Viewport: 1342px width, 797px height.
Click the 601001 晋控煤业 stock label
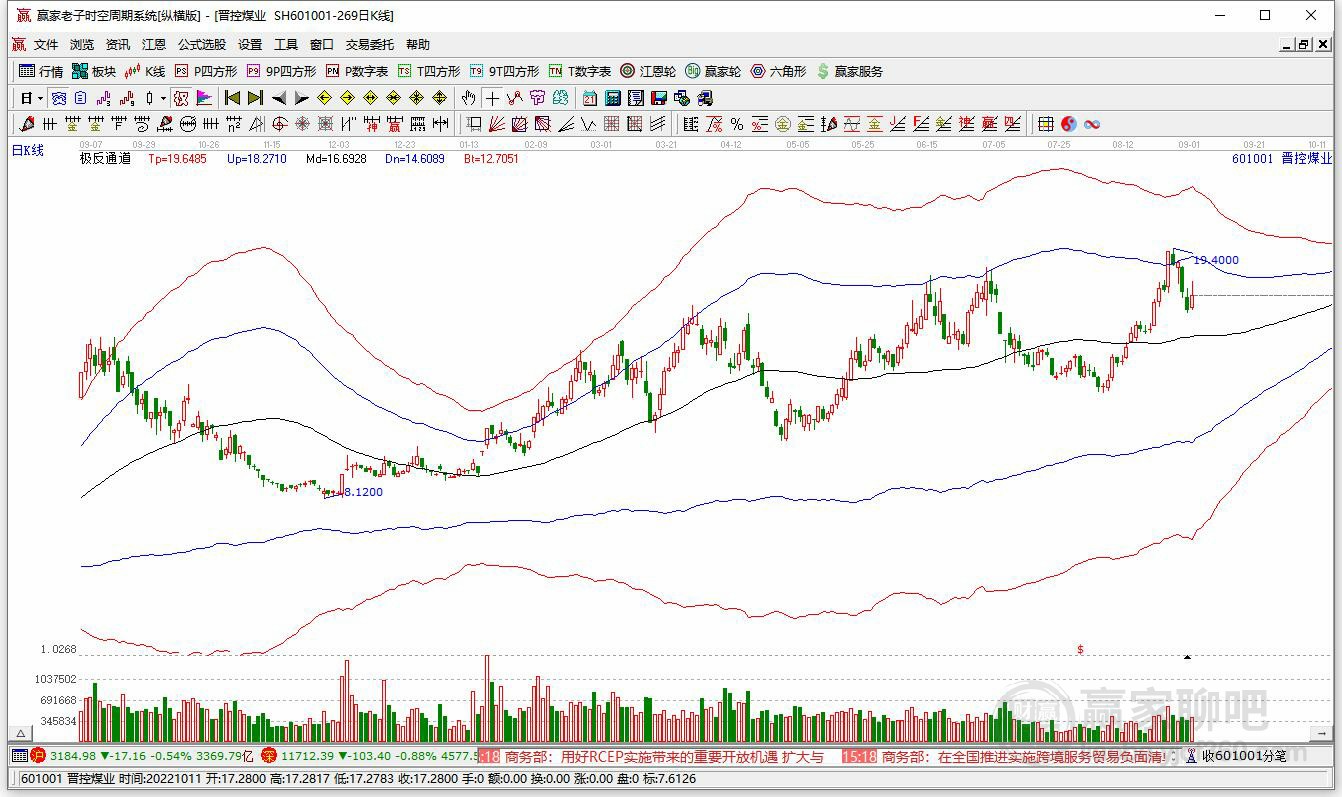pyautogui.click(x=1282, y=158)
